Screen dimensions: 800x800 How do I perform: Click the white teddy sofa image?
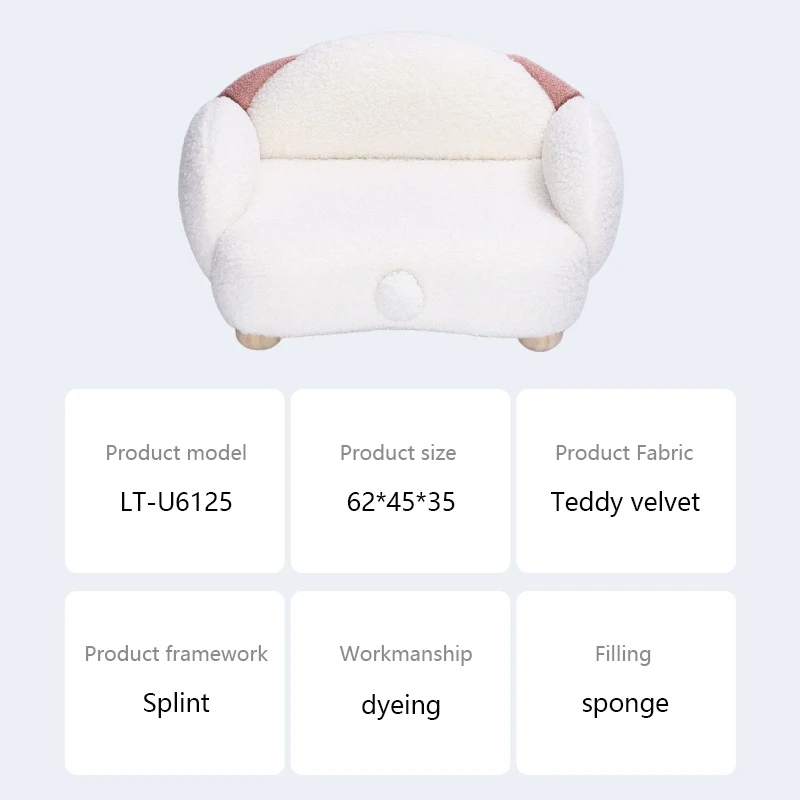(401, 191)
